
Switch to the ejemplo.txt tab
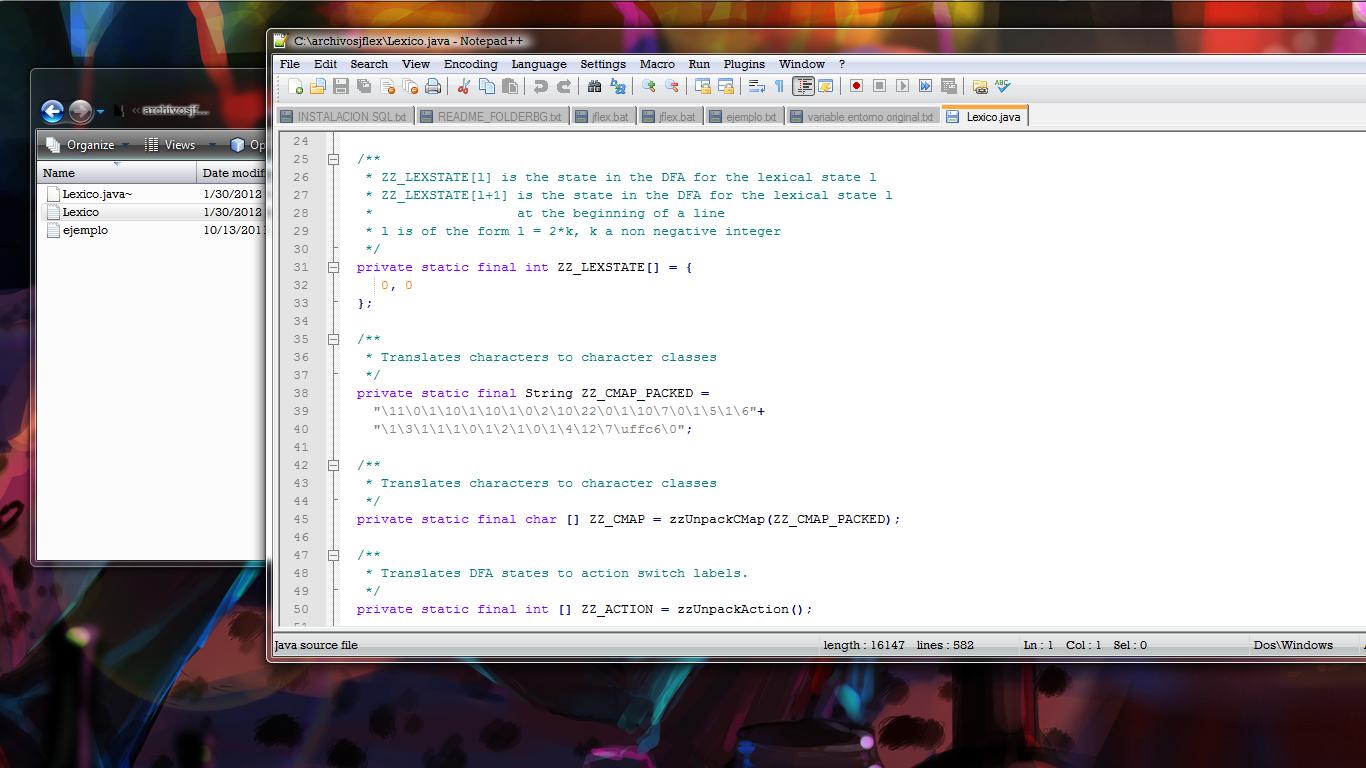[745, 115]
